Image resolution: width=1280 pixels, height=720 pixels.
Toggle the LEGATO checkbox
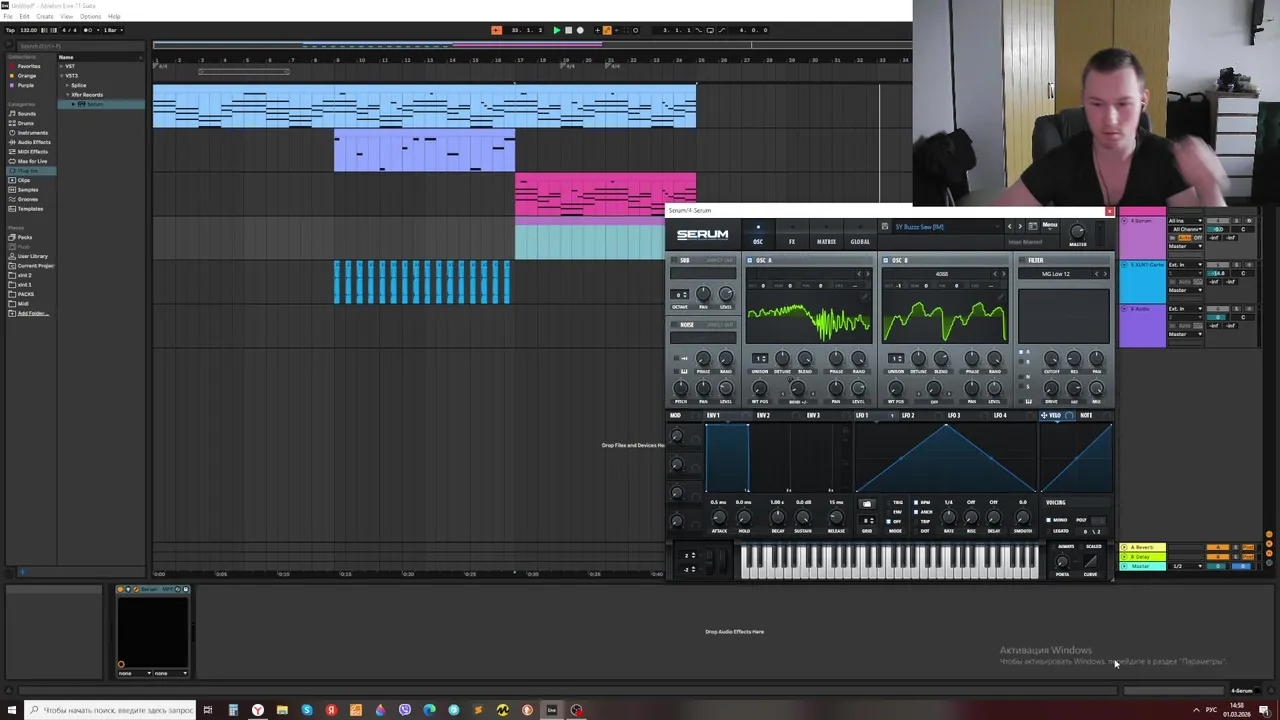pos(1048,531)
